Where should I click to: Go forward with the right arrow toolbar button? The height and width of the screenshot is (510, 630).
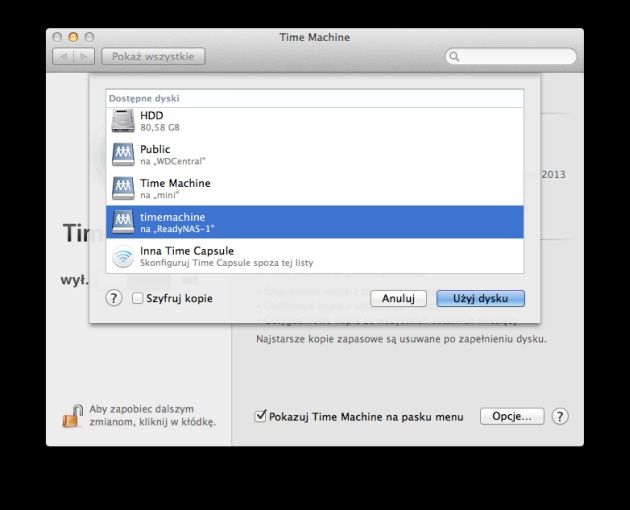(84, 57)
